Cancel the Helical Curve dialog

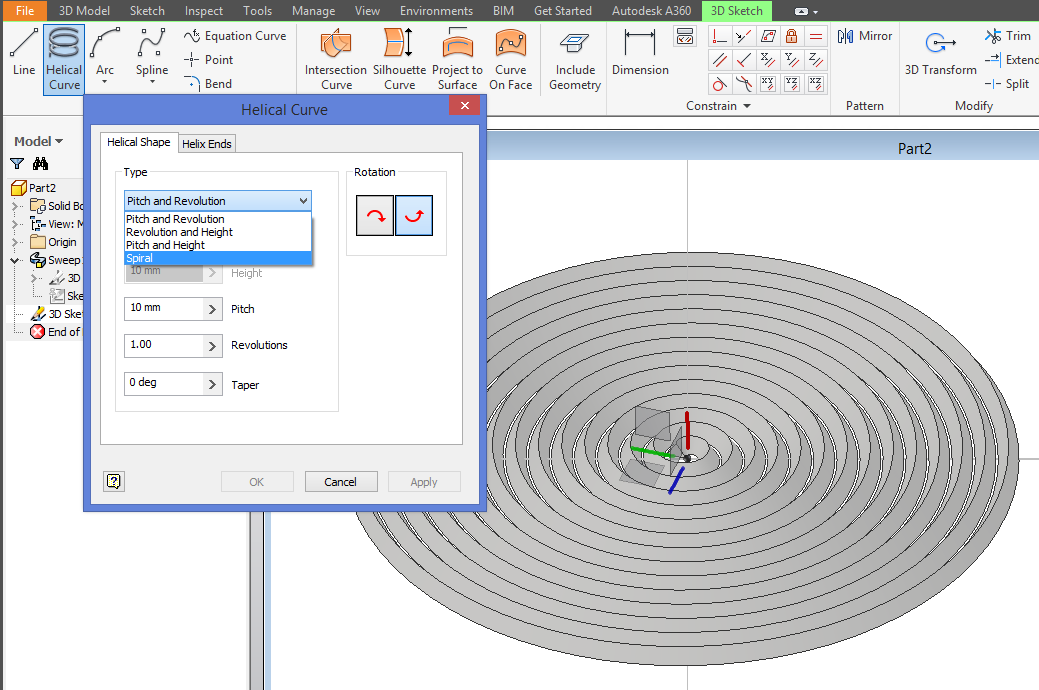[x=341, y=481]
